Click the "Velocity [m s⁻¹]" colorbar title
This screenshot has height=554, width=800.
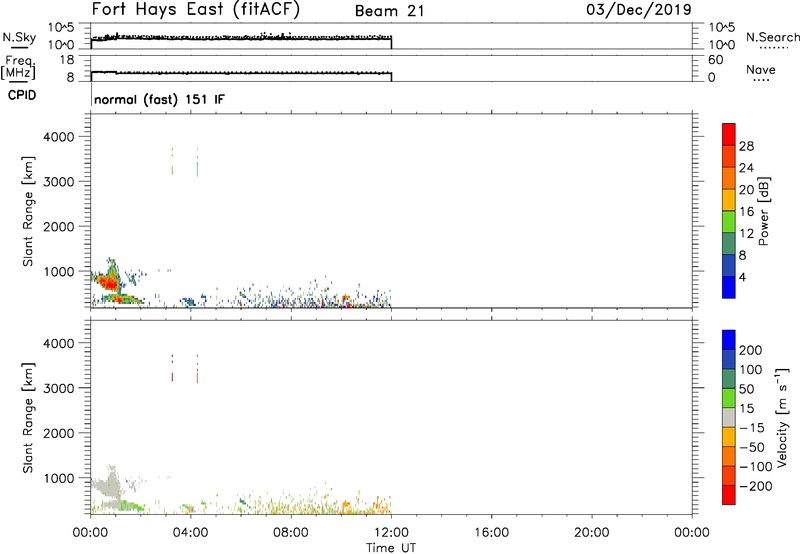click(782, 417)
